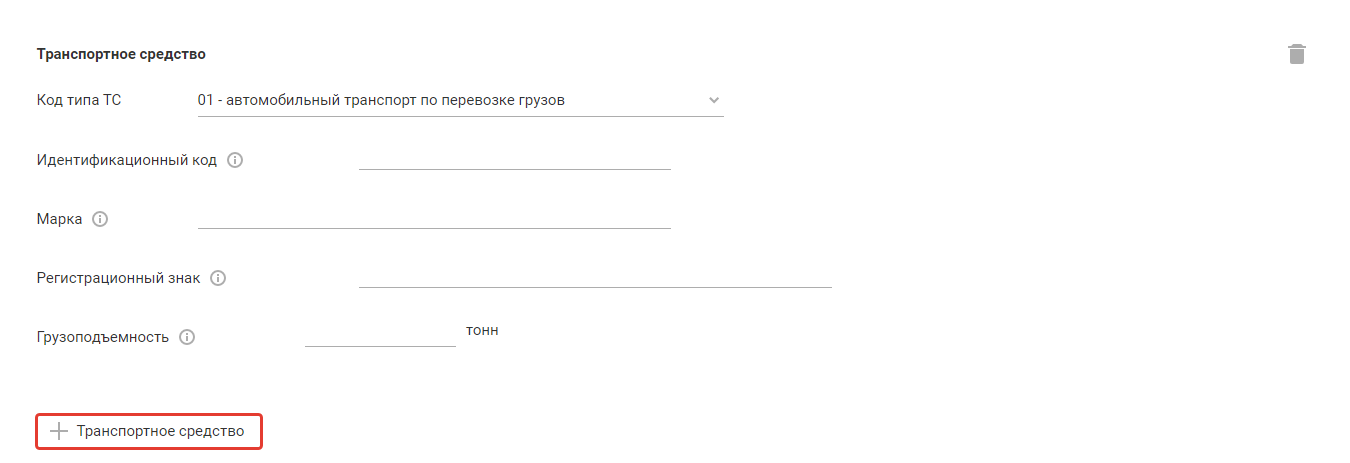Open the selected value '01 - автомобильный транспорт'

(382, 100)
